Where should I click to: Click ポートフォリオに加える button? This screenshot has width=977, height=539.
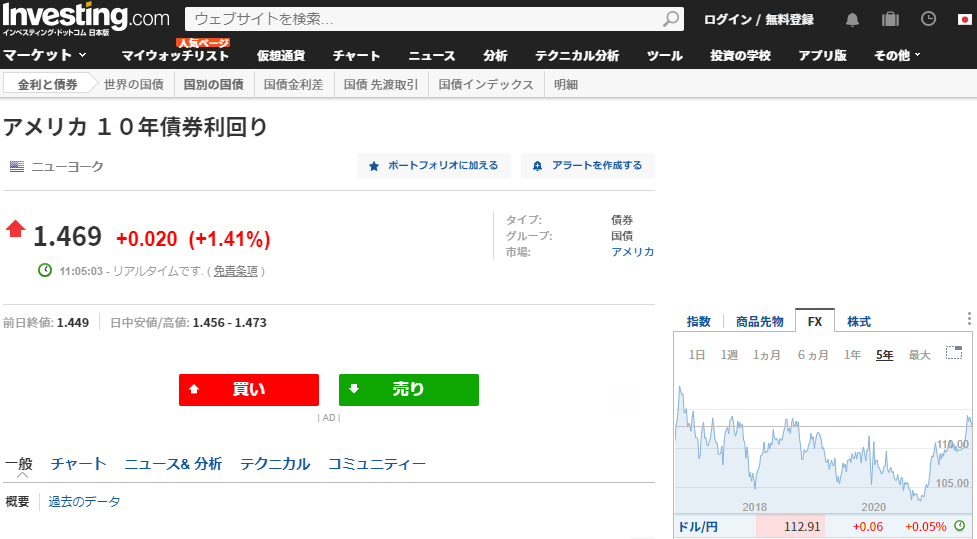pyautogui.click(x=434, y=166)
